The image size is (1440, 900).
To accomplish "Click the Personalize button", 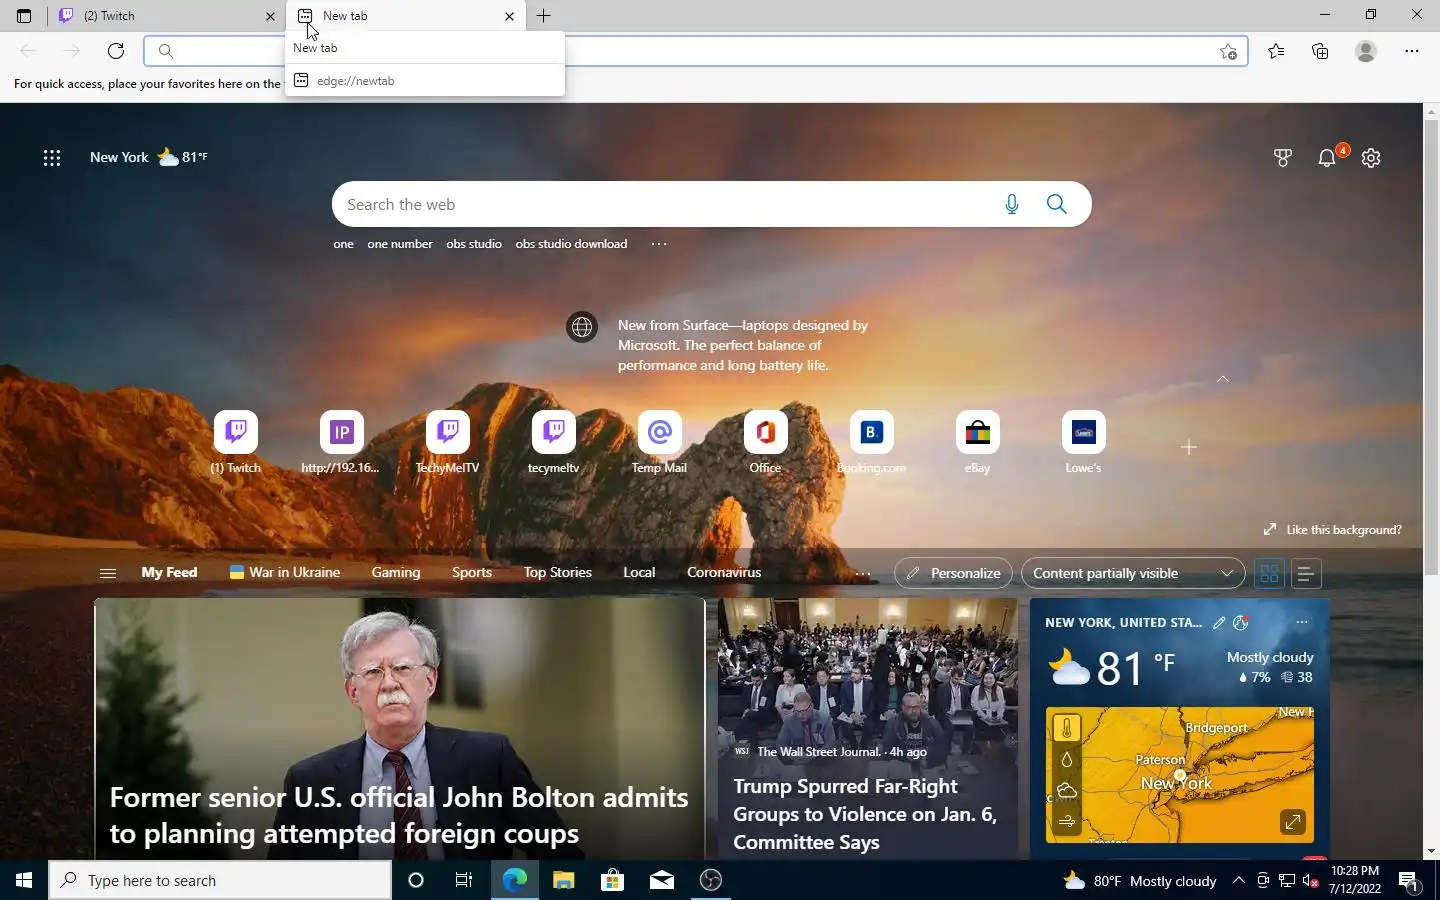I will 953,573.
